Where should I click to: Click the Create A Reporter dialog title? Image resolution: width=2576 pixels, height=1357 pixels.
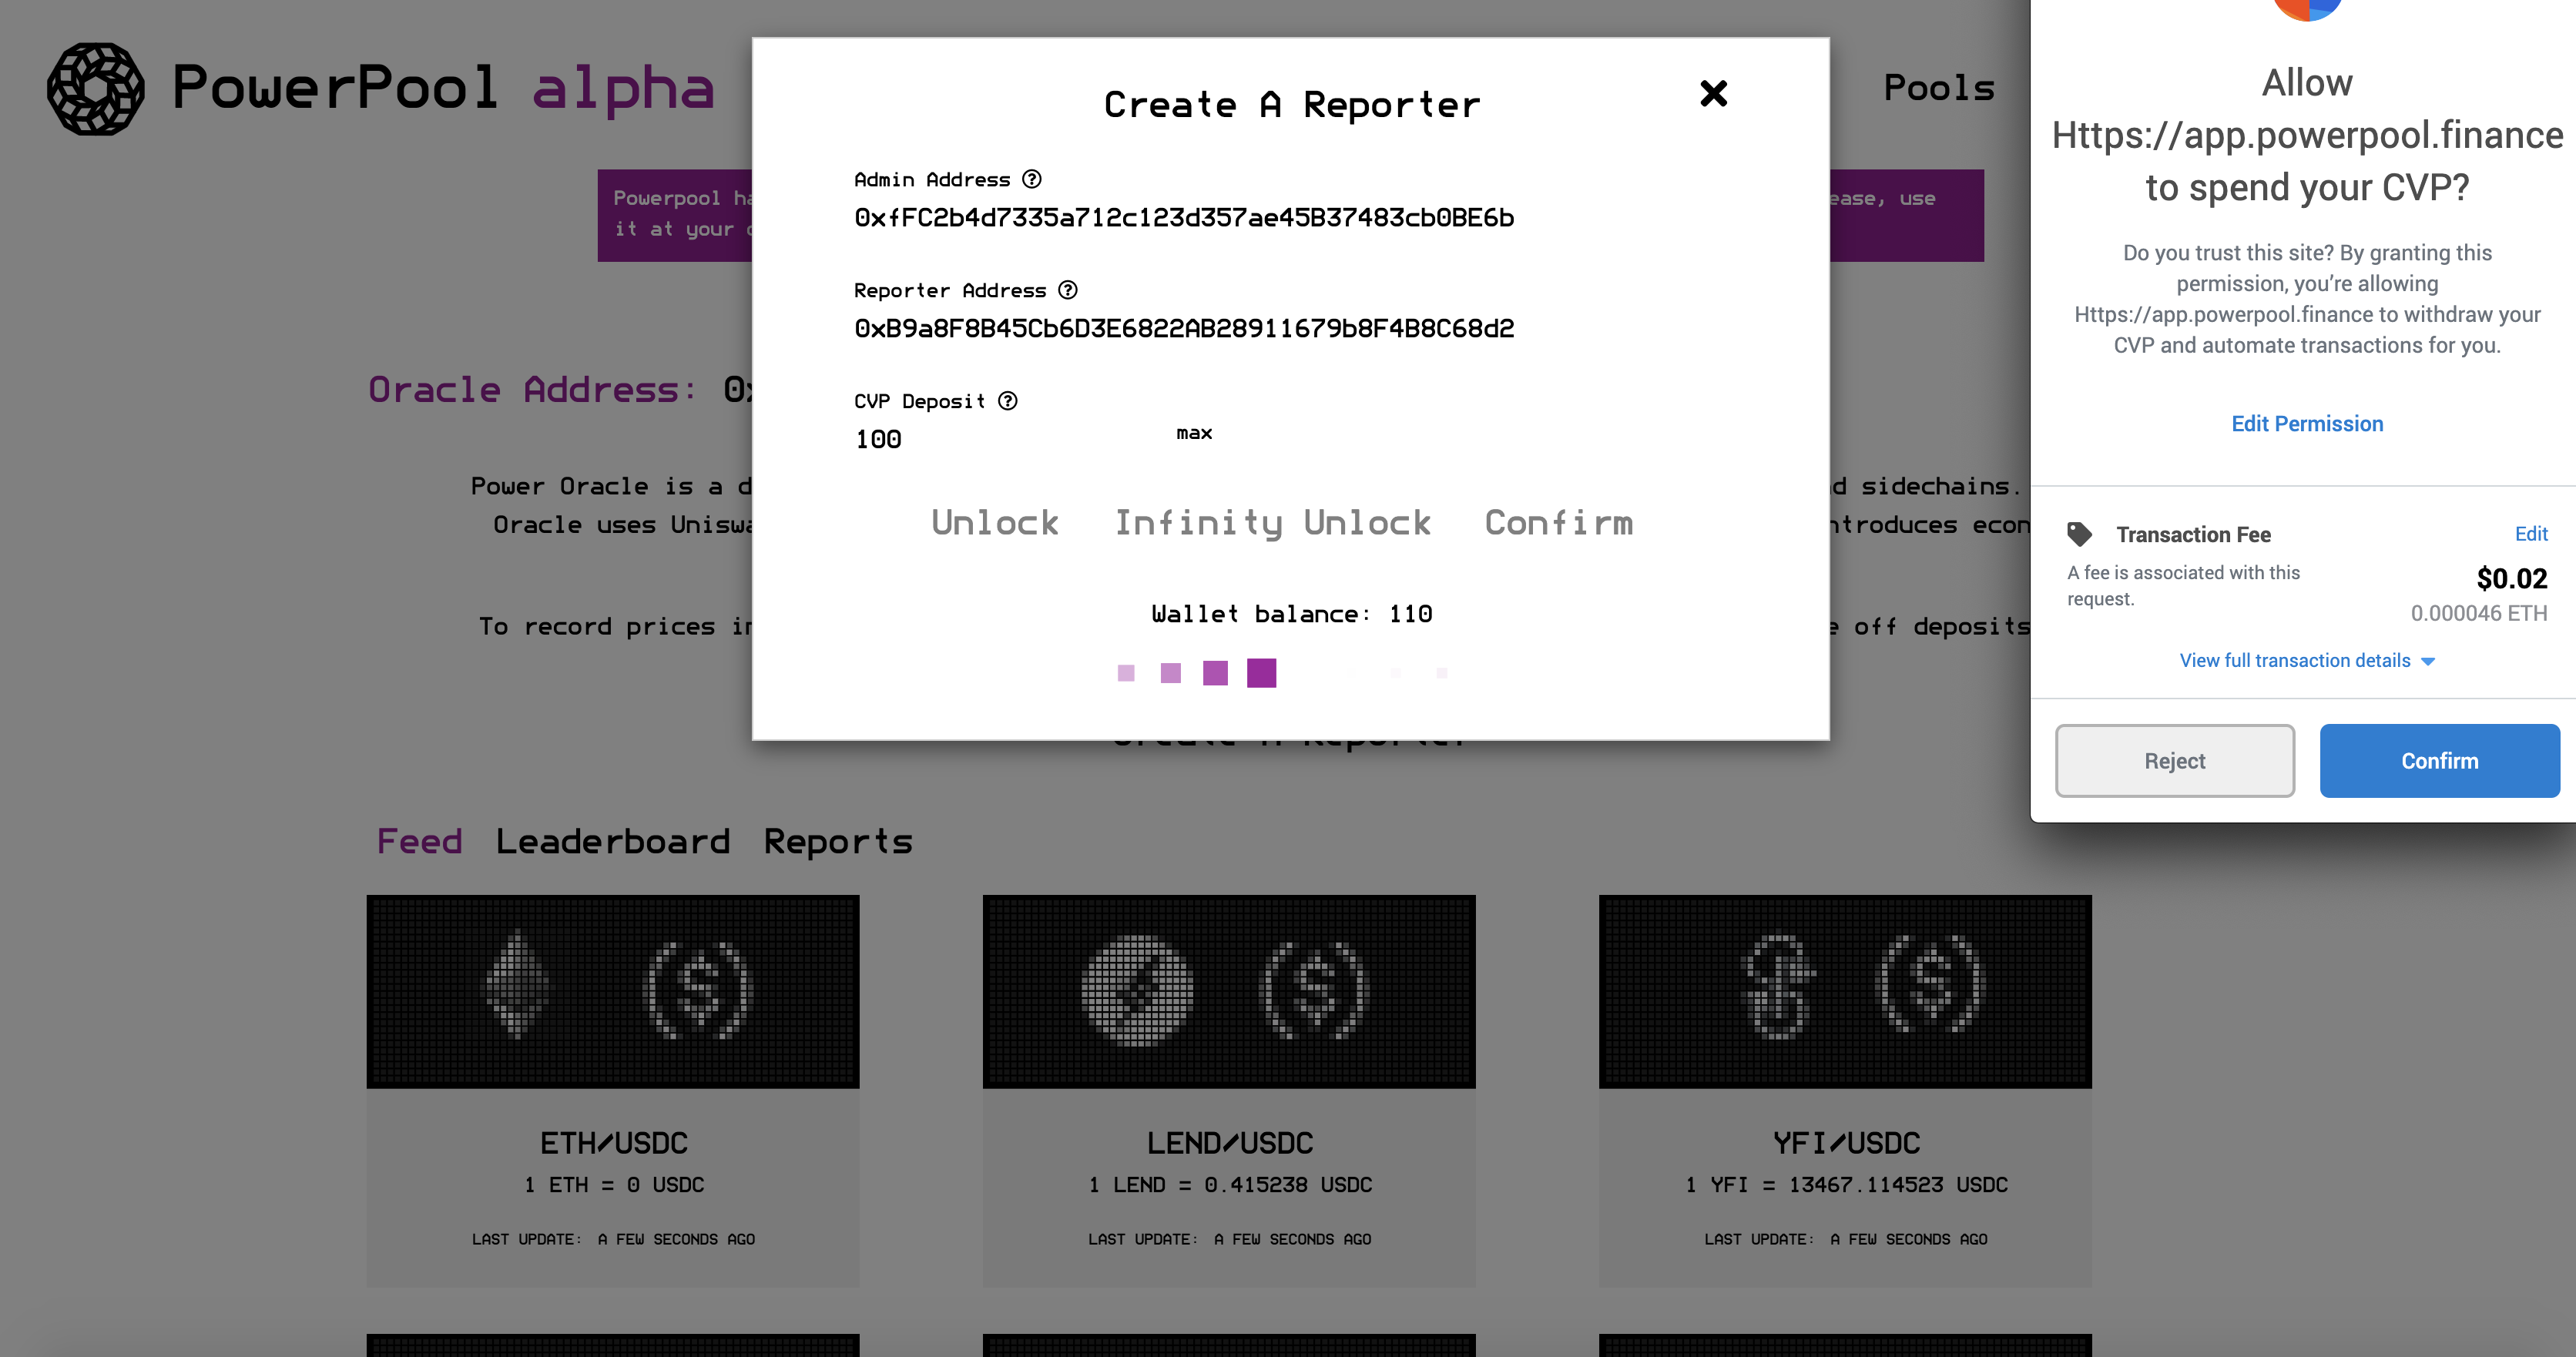click(1291, 105)
